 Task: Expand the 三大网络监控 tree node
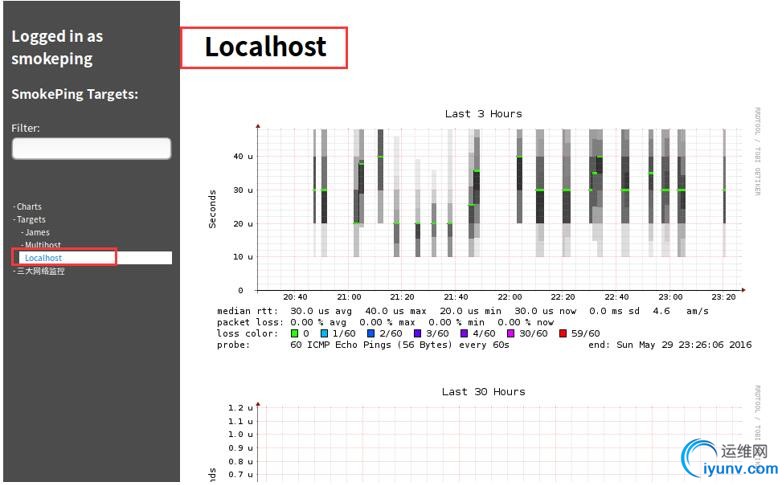(x=40, y=271)
